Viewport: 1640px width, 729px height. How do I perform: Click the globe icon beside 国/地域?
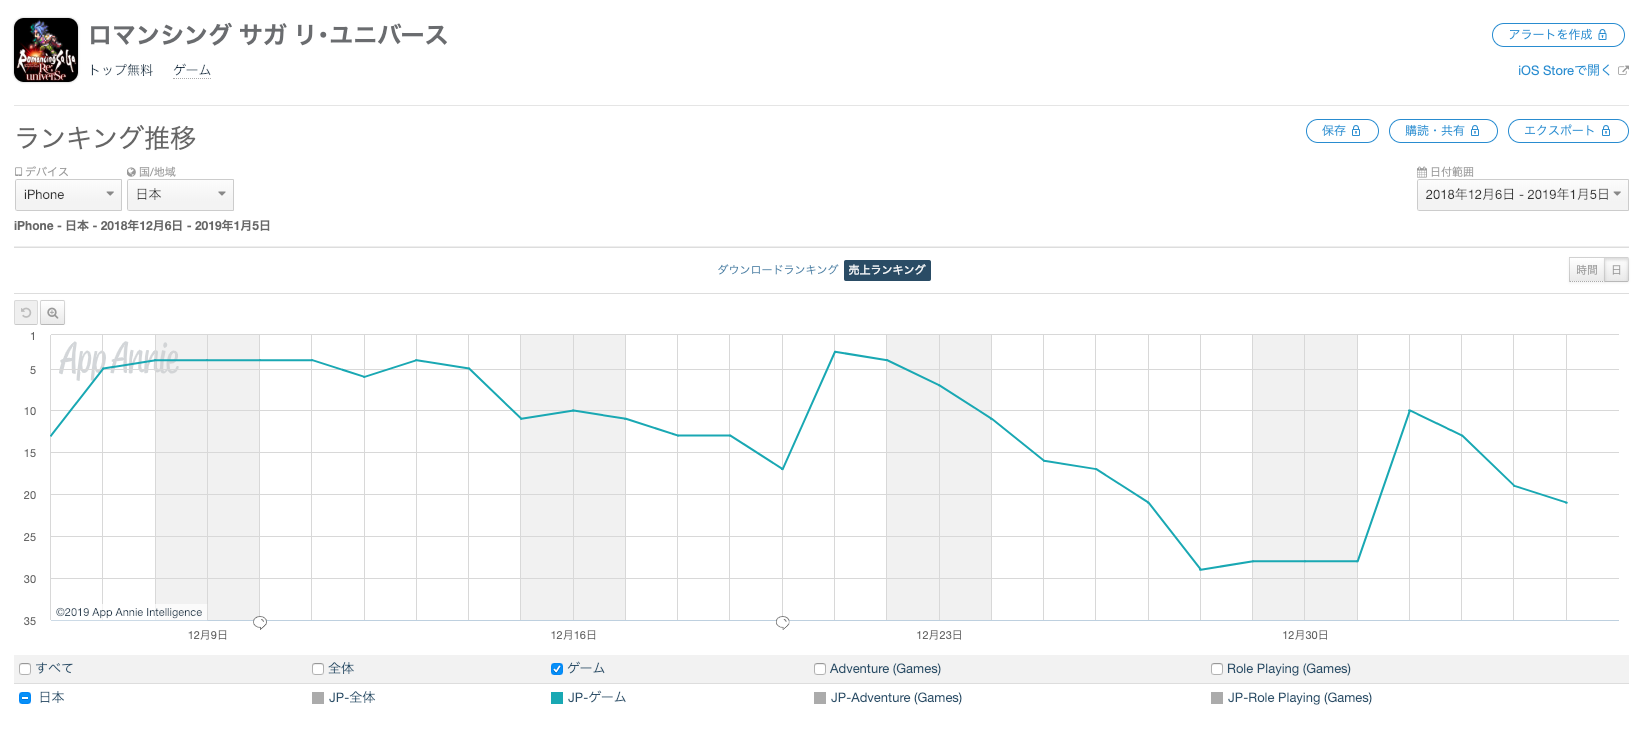(131, 172)
